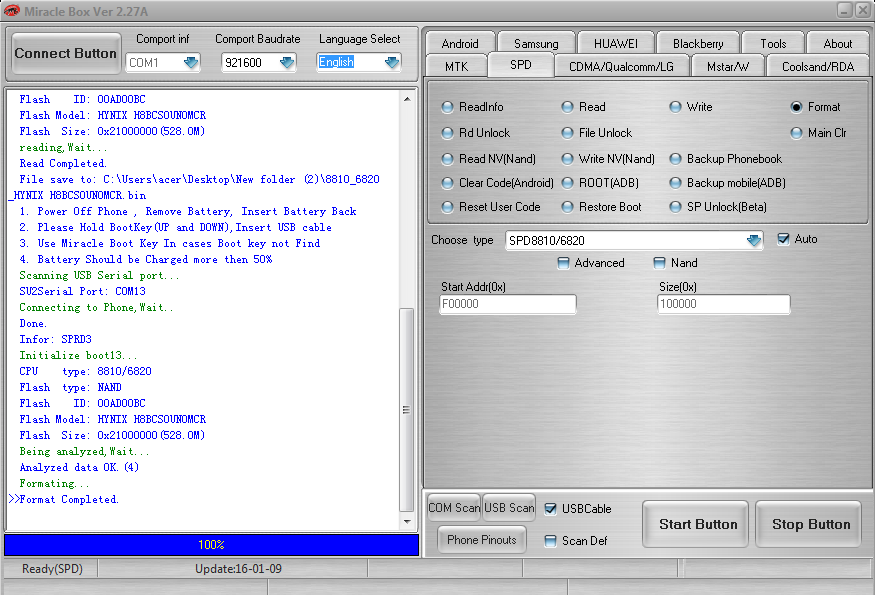875x595 pixels.
Task: Switch to the Samsung tab
Action: (x=536, y=44)
